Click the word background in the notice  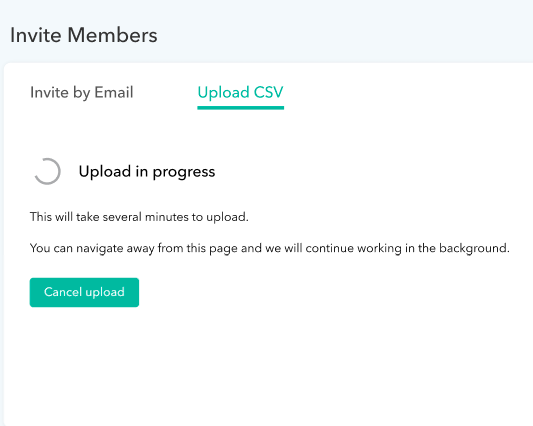pyautogui.click(x=475, y=249)
